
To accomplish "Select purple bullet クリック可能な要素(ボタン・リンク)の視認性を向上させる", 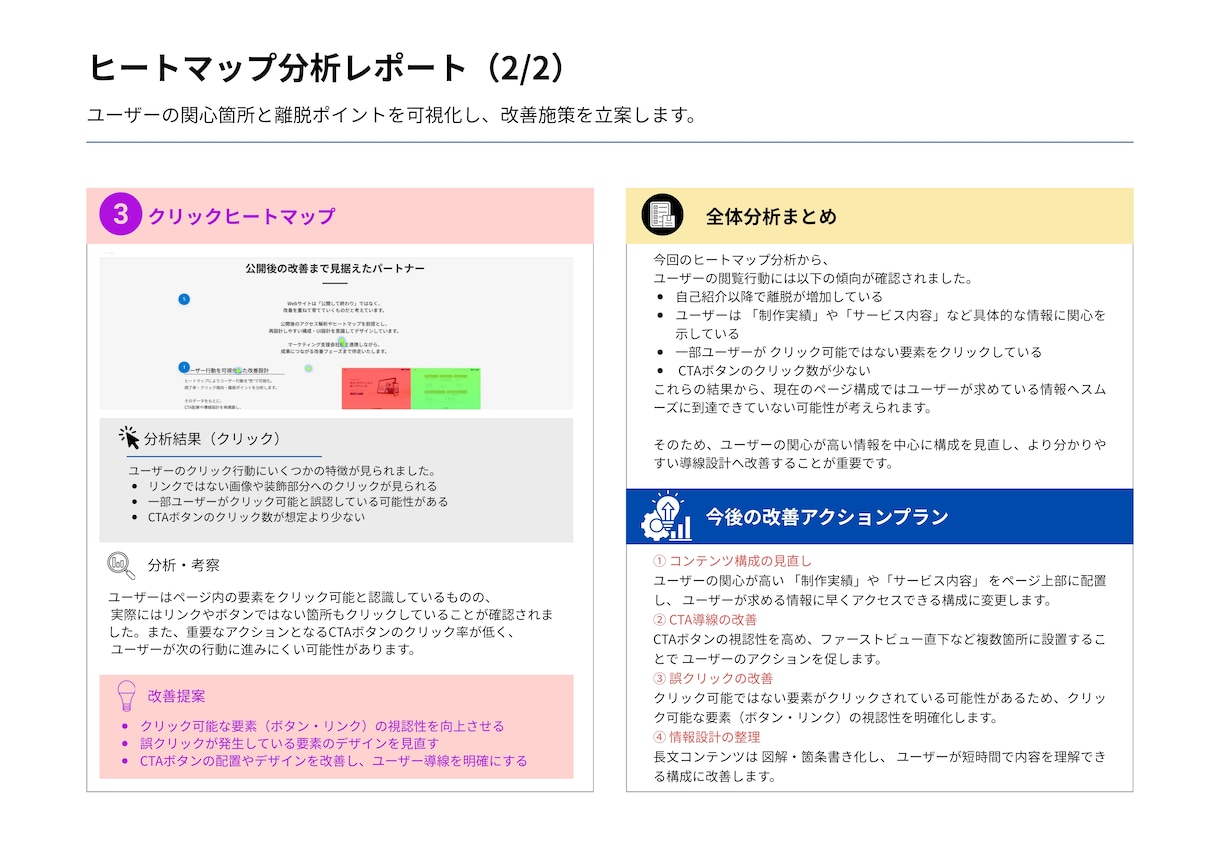I will 322,726.
